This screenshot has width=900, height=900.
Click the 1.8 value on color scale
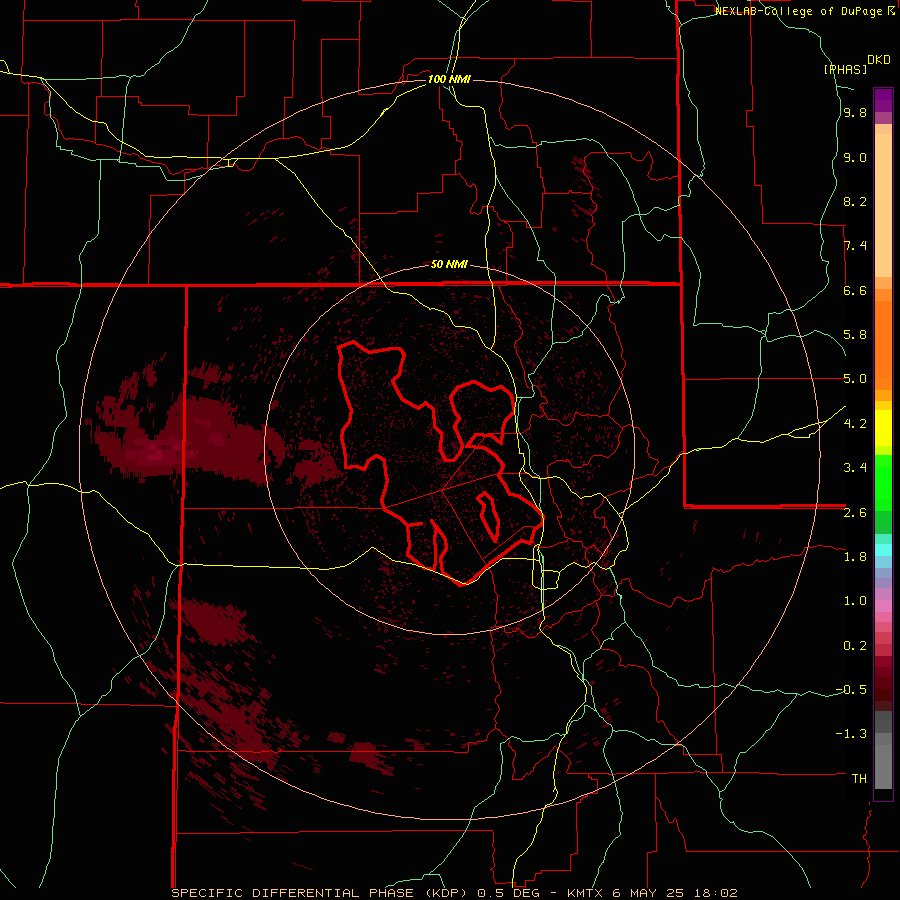click(x=855, y=557)
